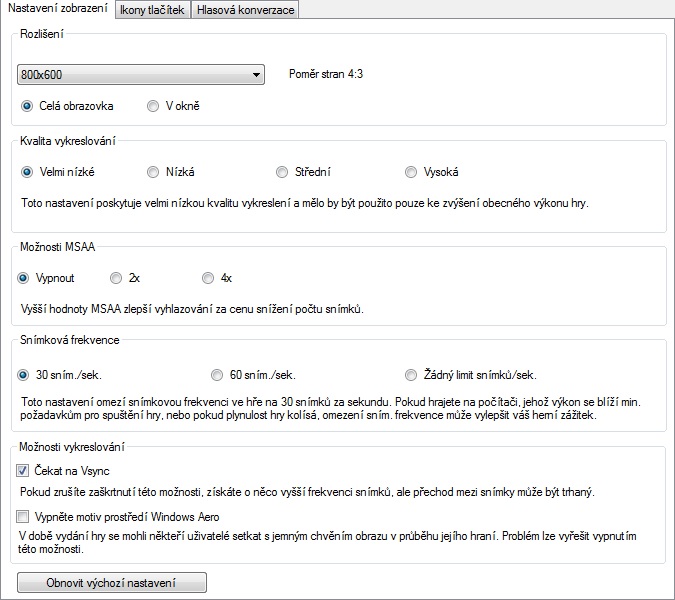This screenshot has width=675, height=600.
Task: Click the Velmi nízké quality description text
Action: coord(304,203)
